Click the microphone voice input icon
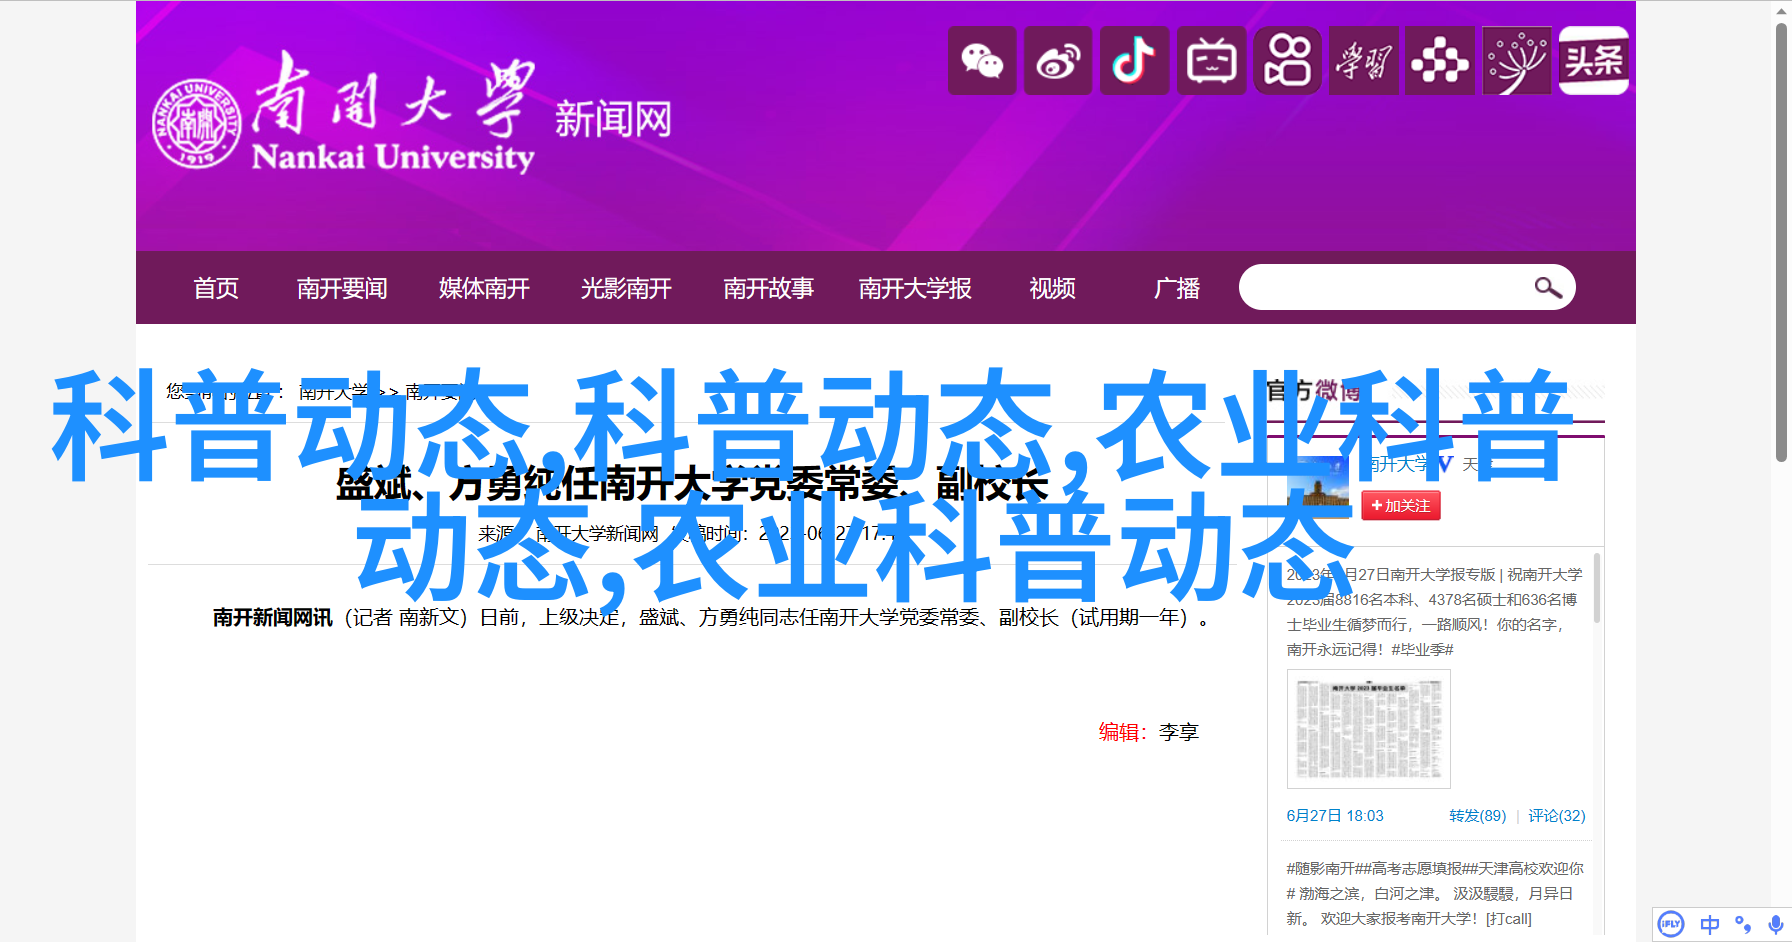 point(1775,924)
